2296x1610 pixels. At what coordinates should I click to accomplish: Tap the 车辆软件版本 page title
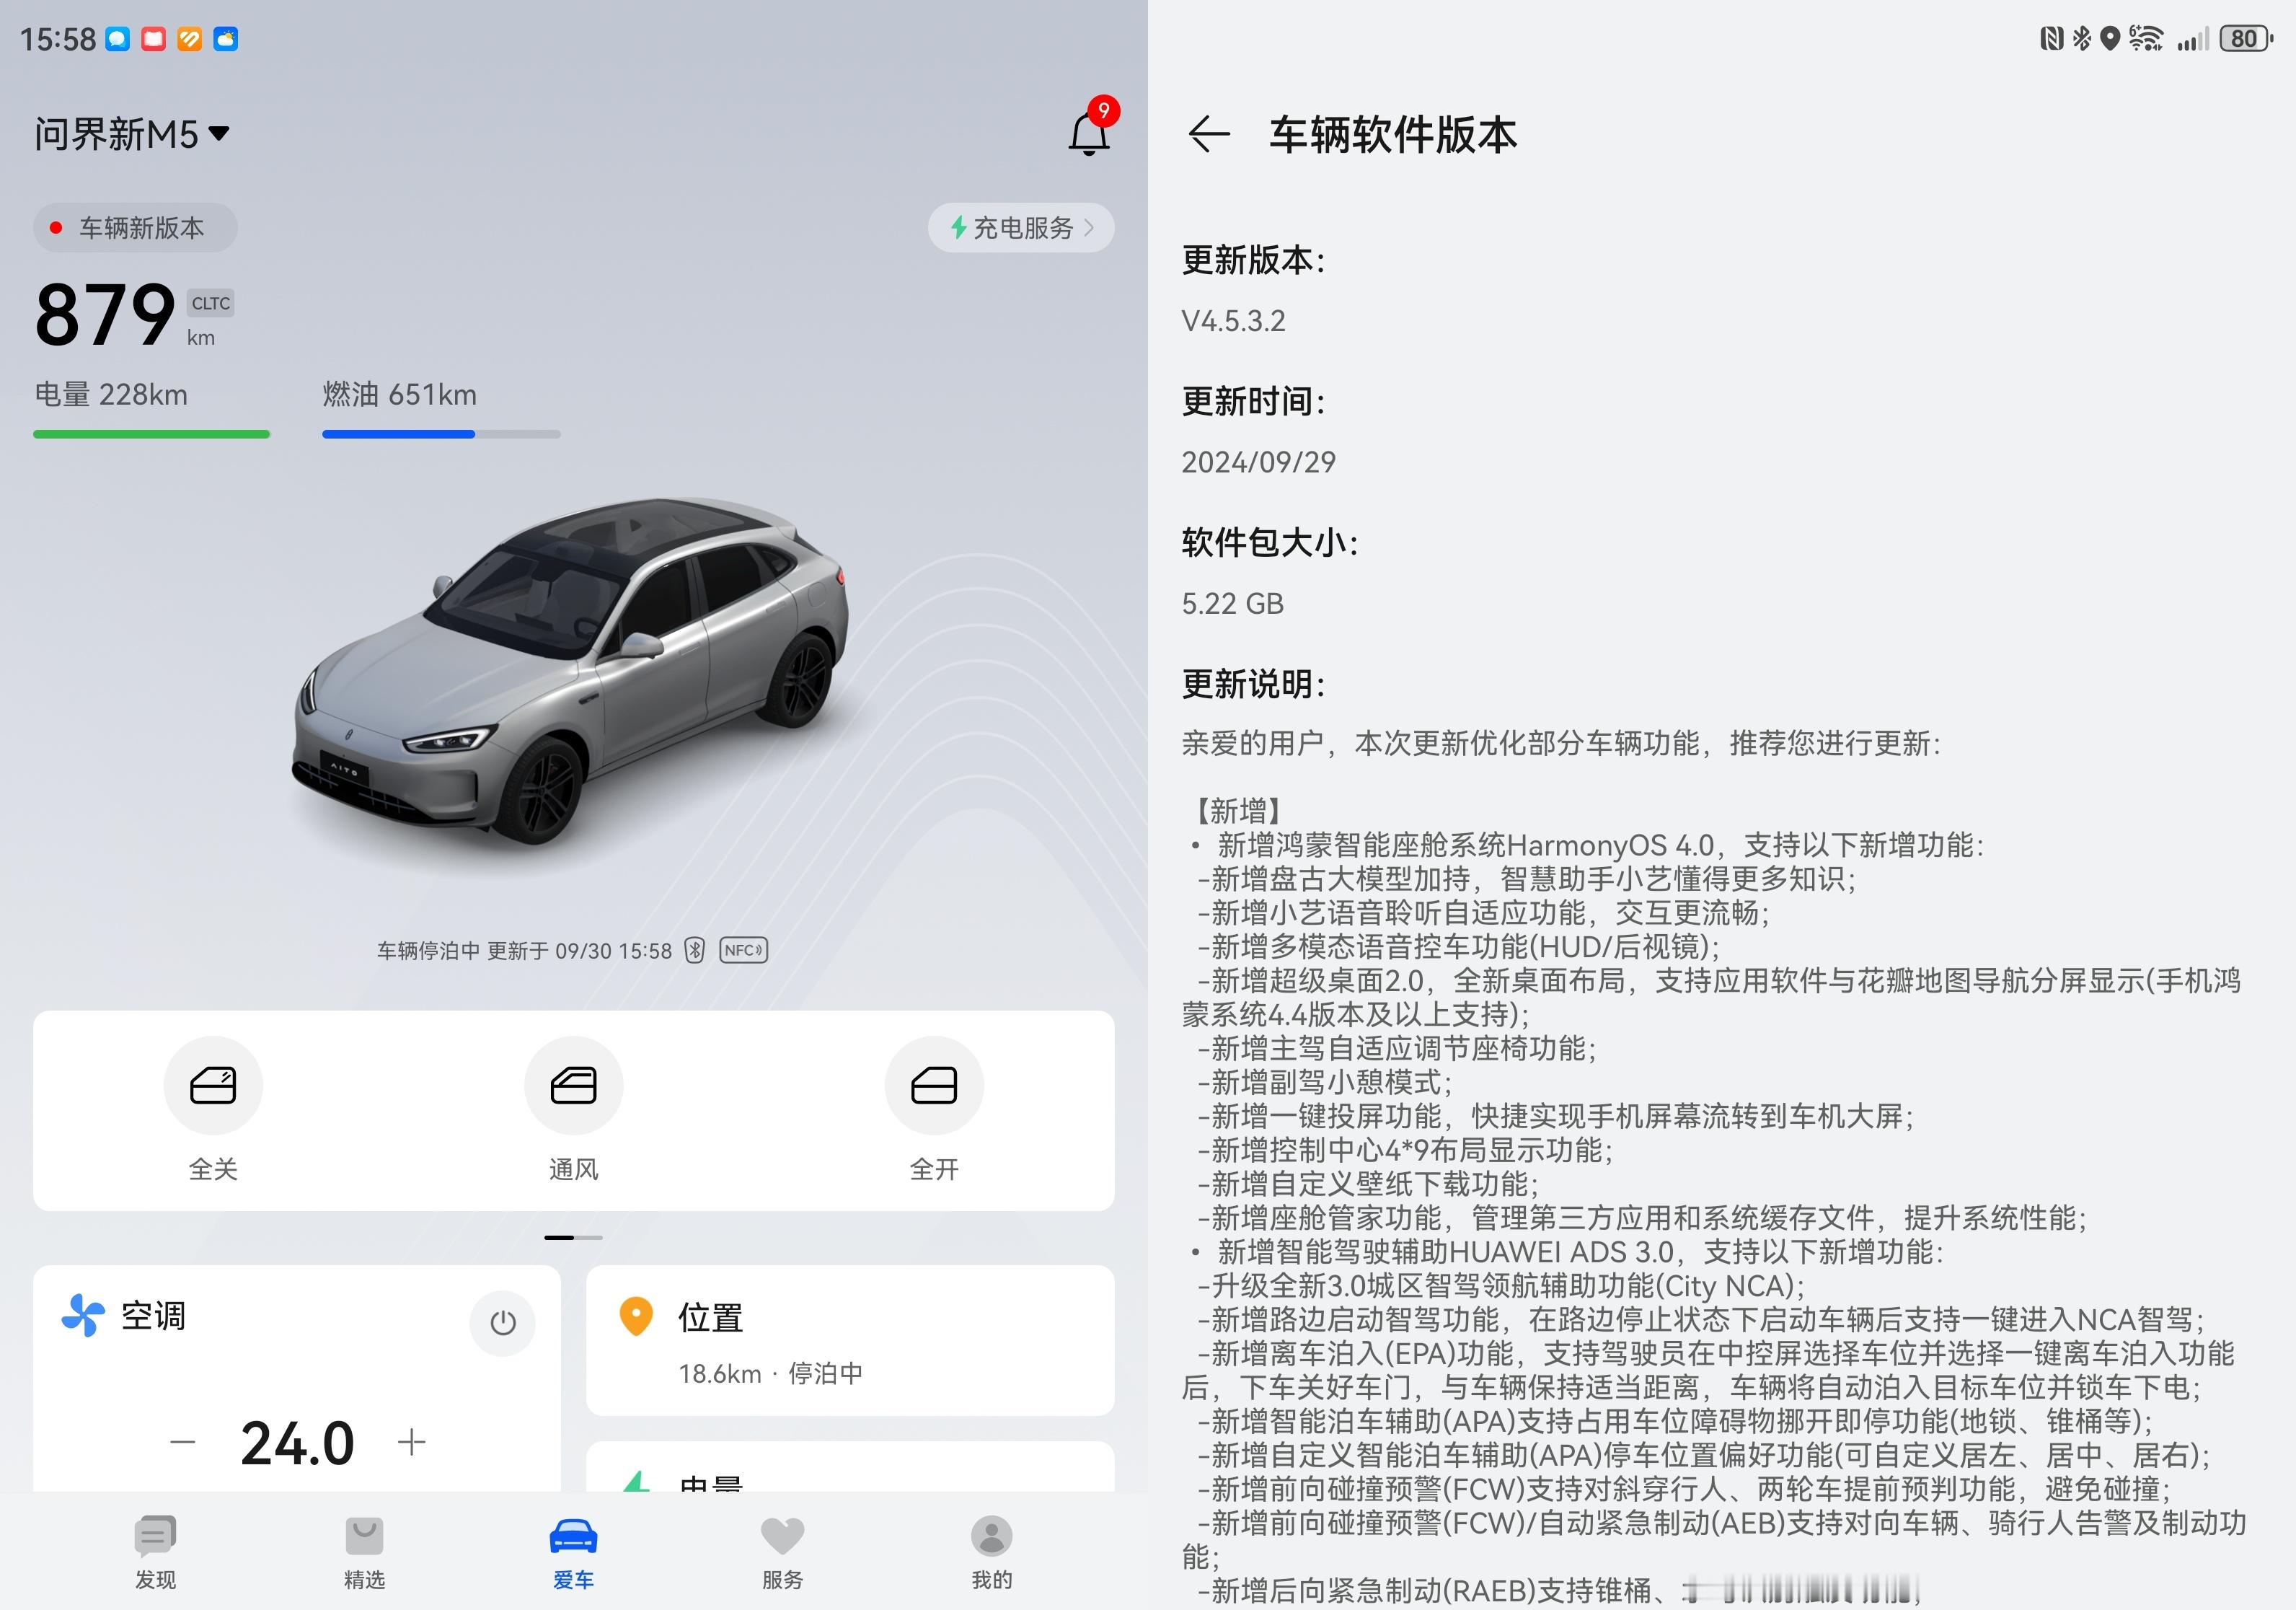tap(1393, 134)
